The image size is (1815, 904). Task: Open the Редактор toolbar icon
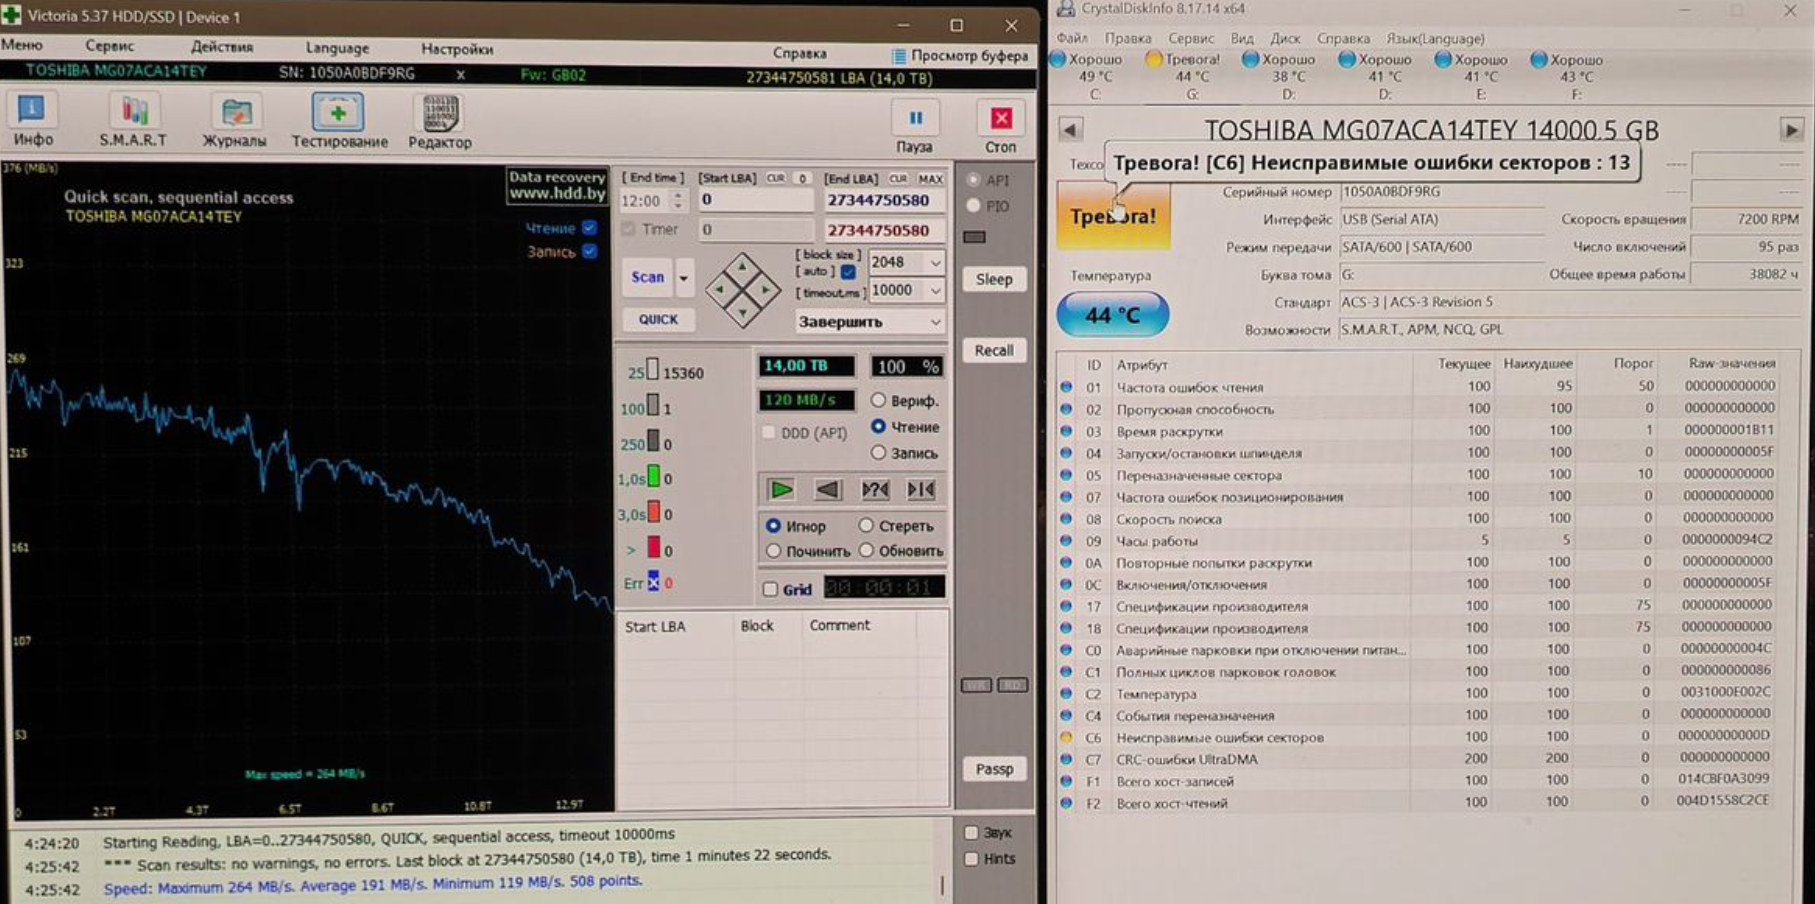coord(440,113)
